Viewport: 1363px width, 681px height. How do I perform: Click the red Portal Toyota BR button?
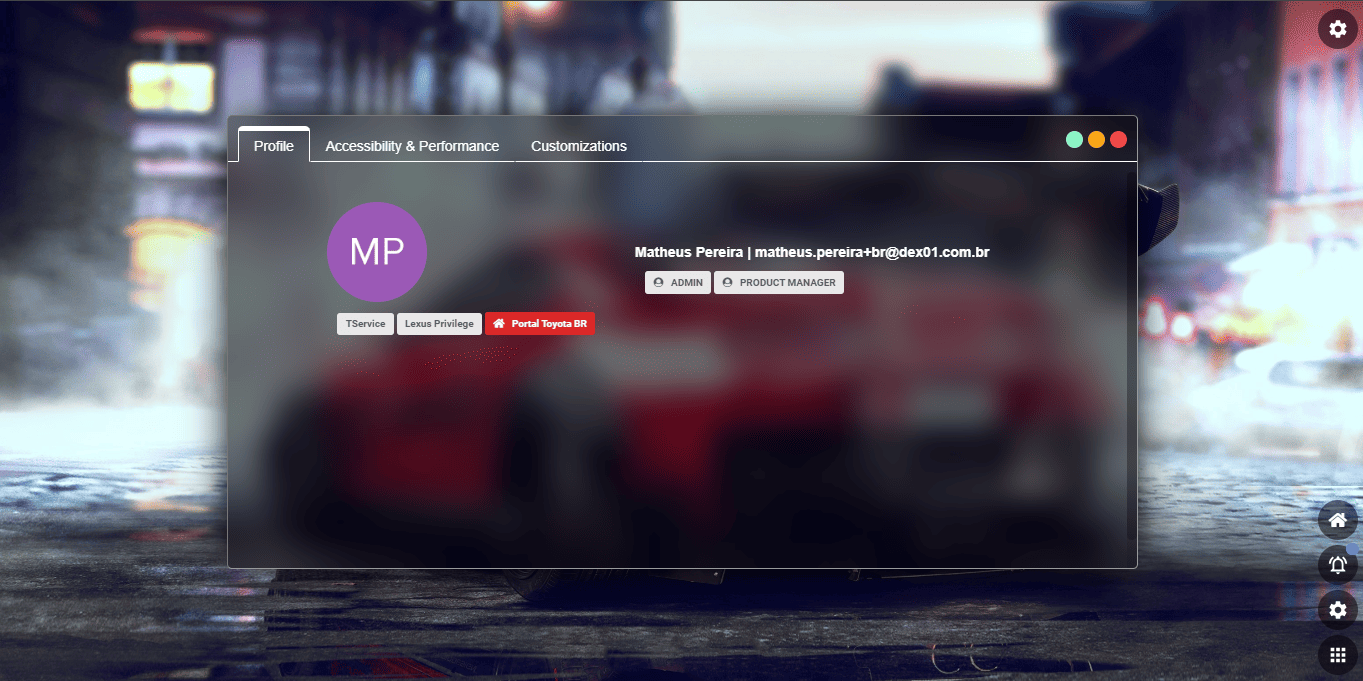click(x=540, y=324)
